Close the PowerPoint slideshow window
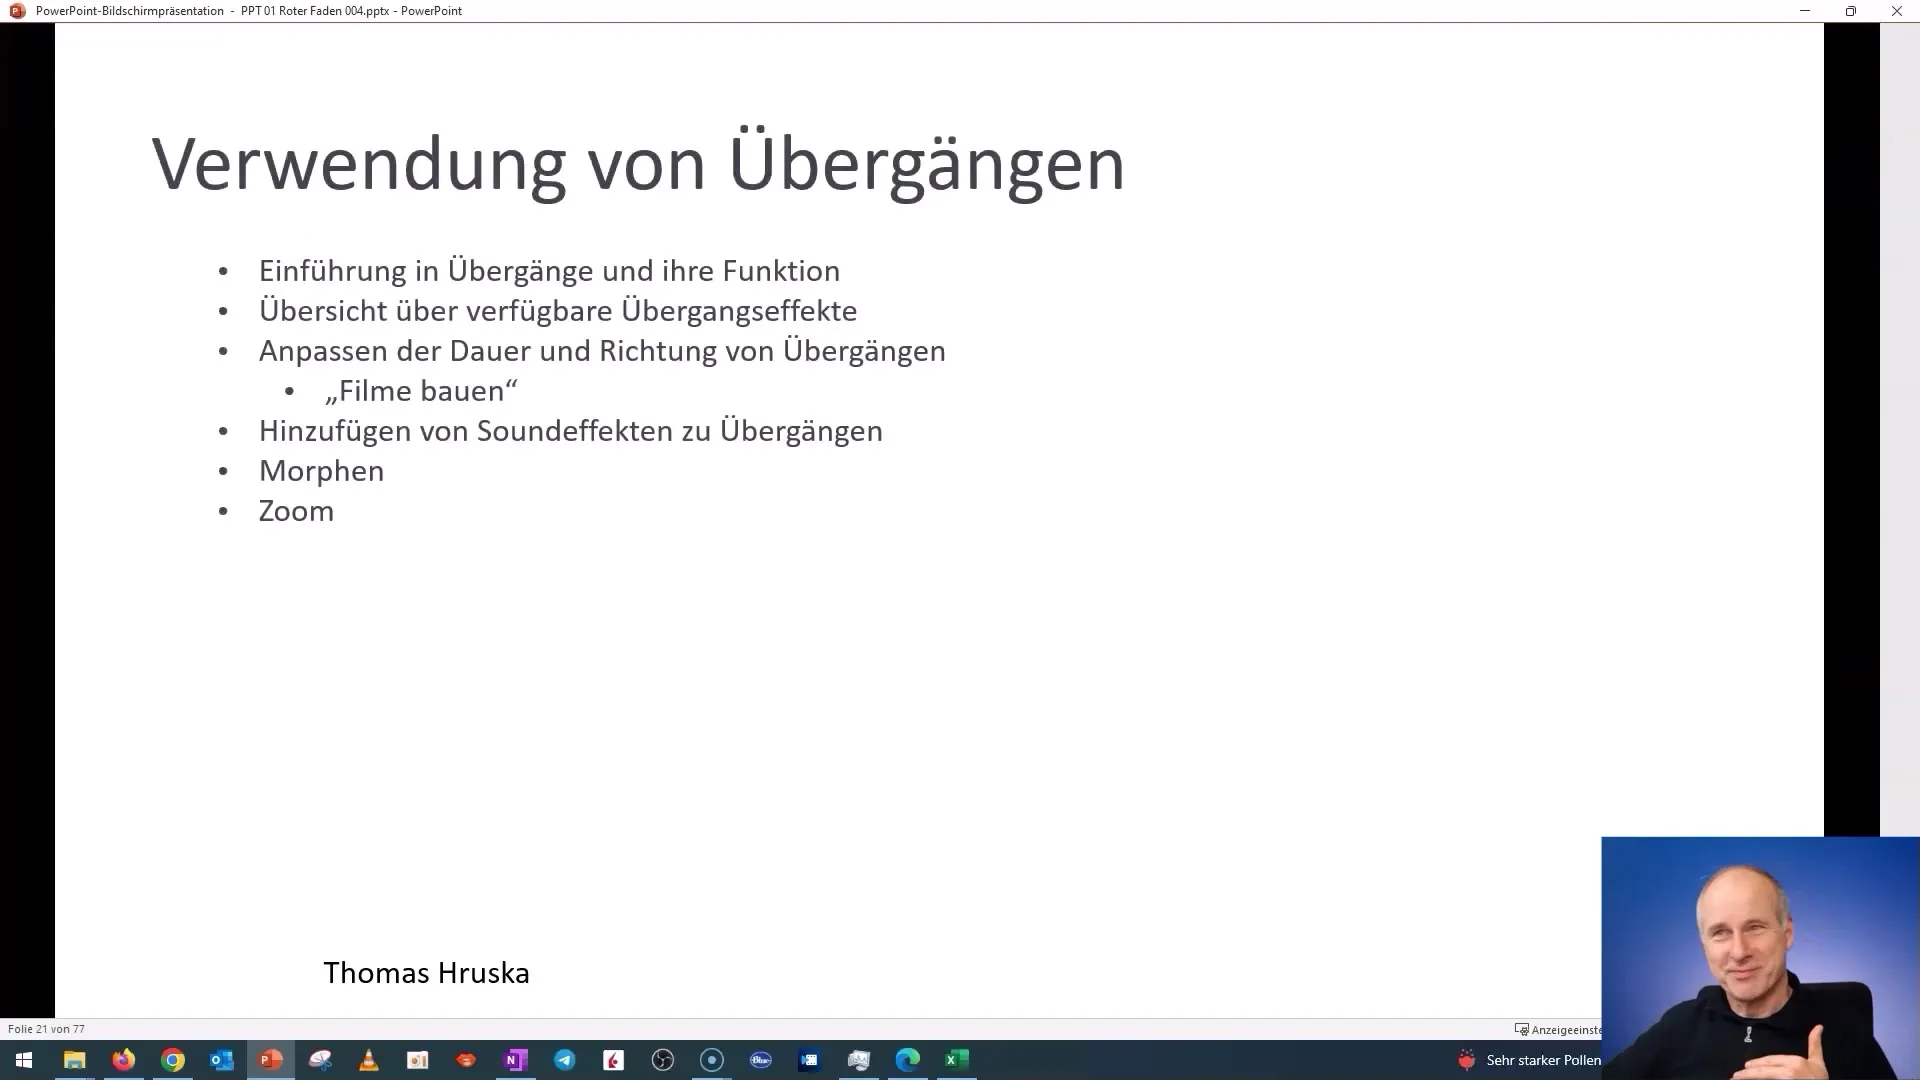Image resolution: width=1920 pixels, height=1080 pixels. coord(1897,11)
